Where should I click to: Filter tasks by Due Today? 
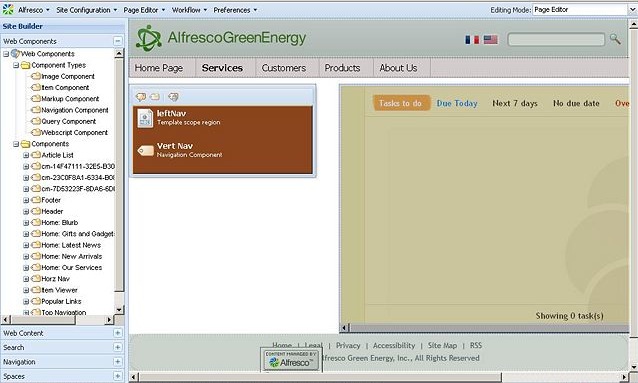pos(457,103)
